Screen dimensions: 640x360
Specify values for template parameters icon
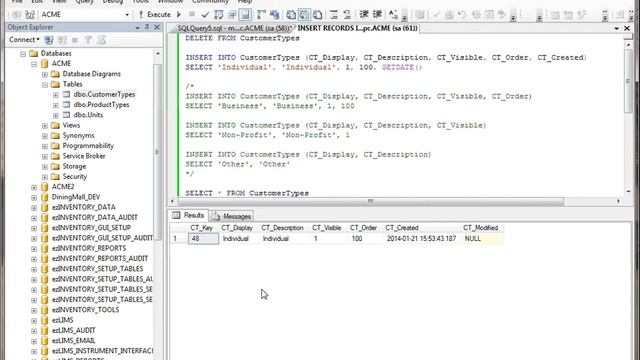[393, 15]
